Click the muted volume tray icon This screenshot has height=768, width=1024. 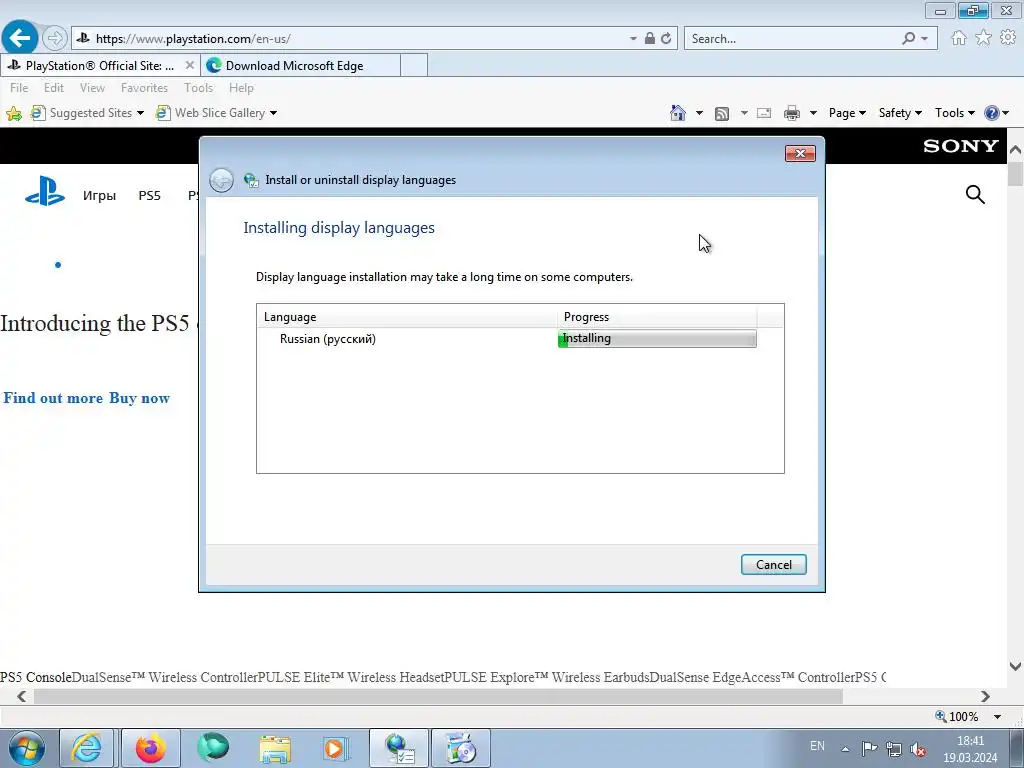(918, 749)
